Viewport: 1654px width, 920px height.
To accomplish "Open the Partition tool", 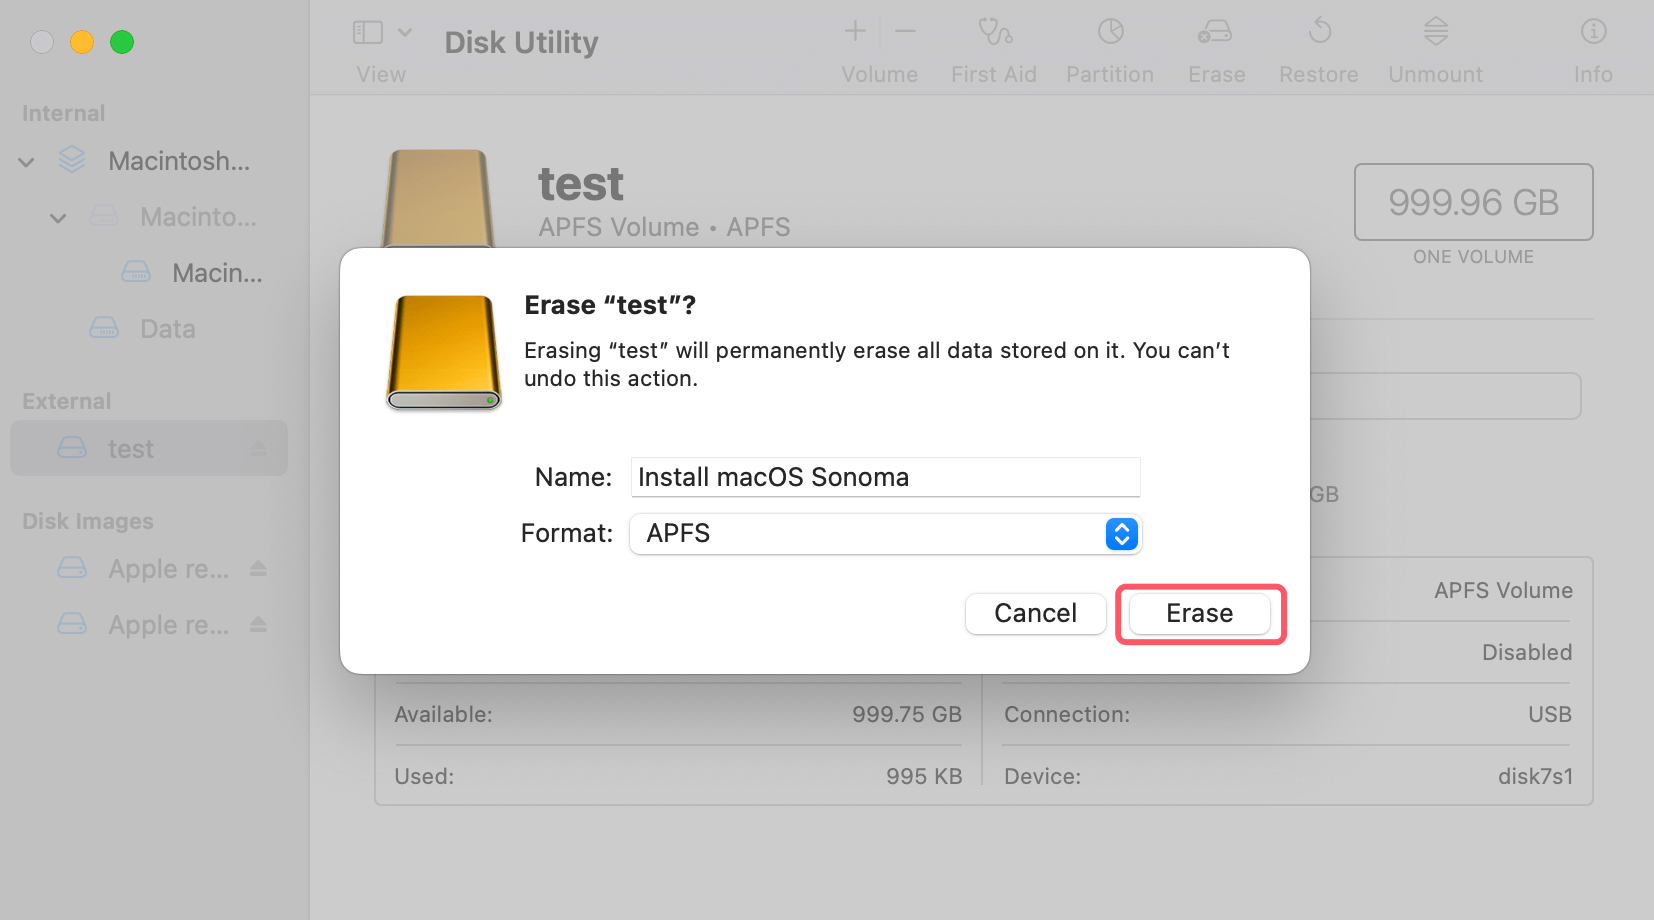I will (x=1110, y=45).
